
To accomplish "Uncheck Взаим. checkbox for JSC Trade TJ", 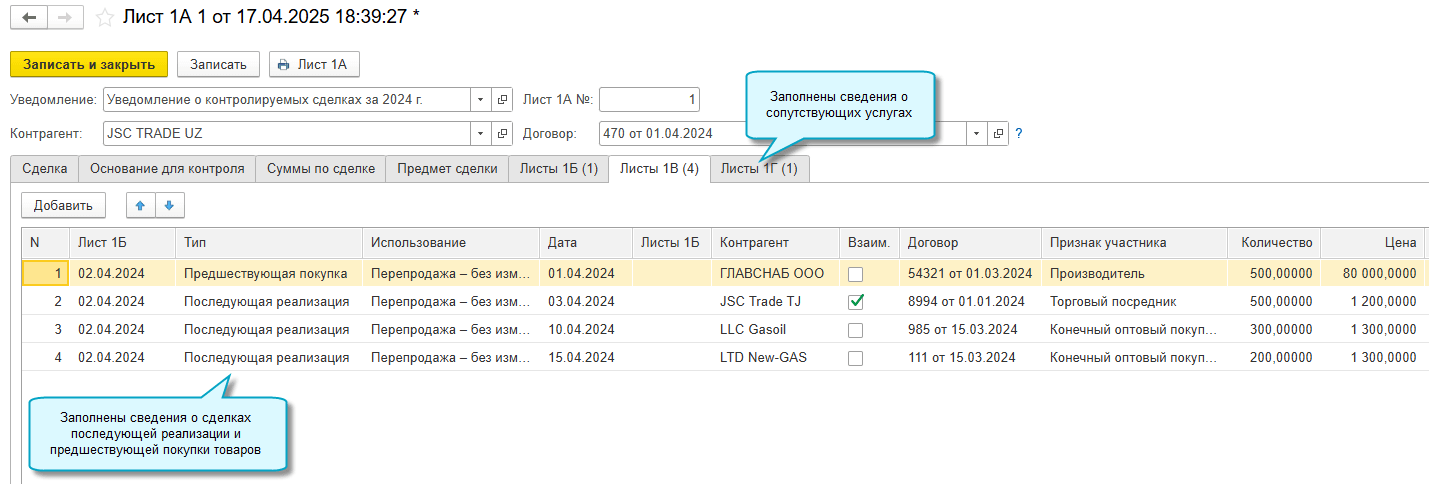I will coord(855,301).
